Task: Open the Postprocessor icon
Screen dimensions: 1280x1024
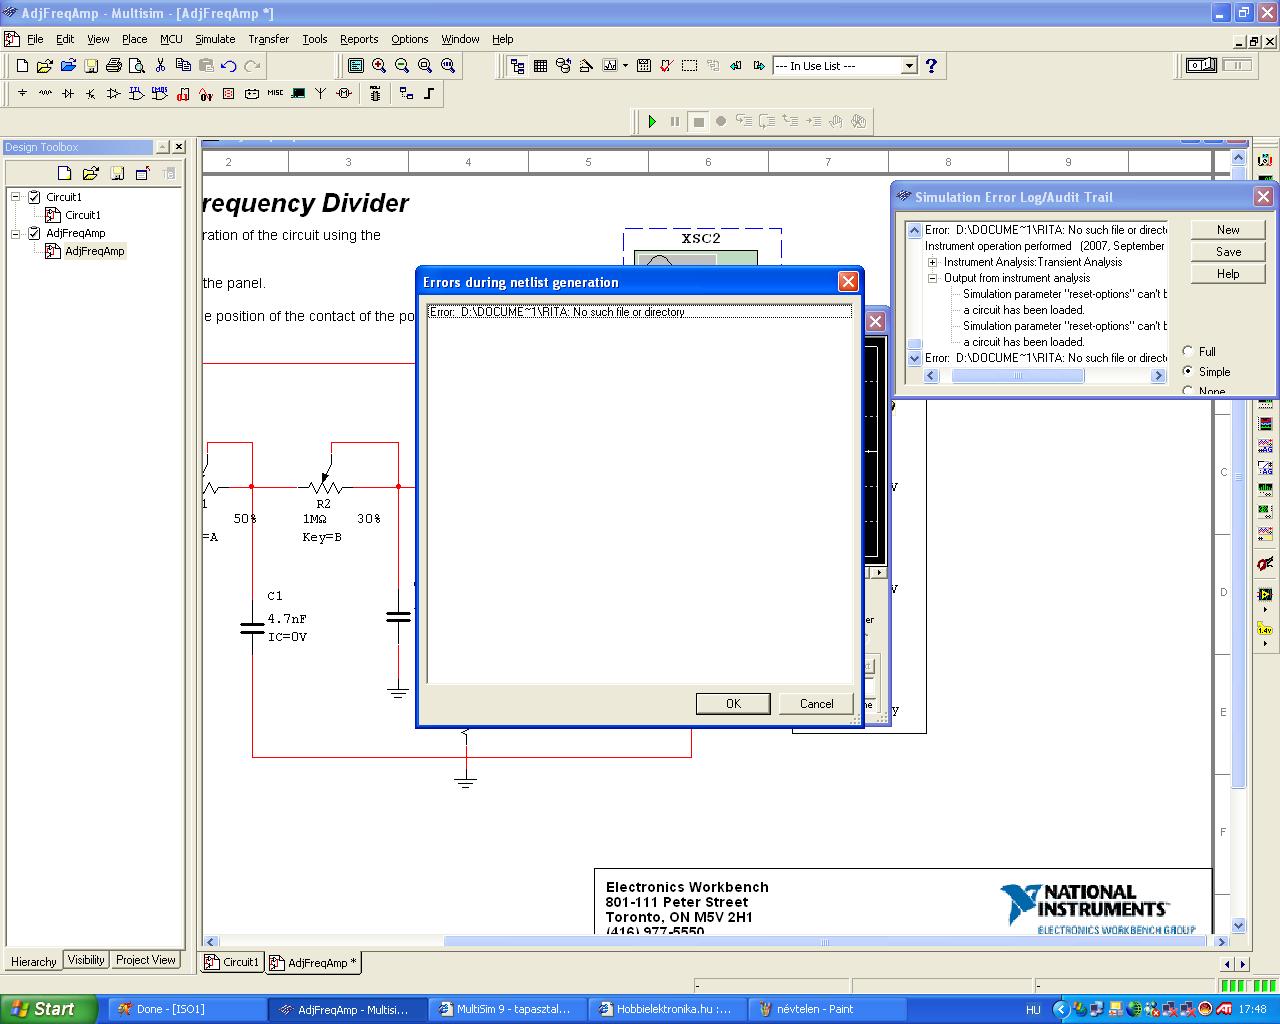Action: pos(643,66)
